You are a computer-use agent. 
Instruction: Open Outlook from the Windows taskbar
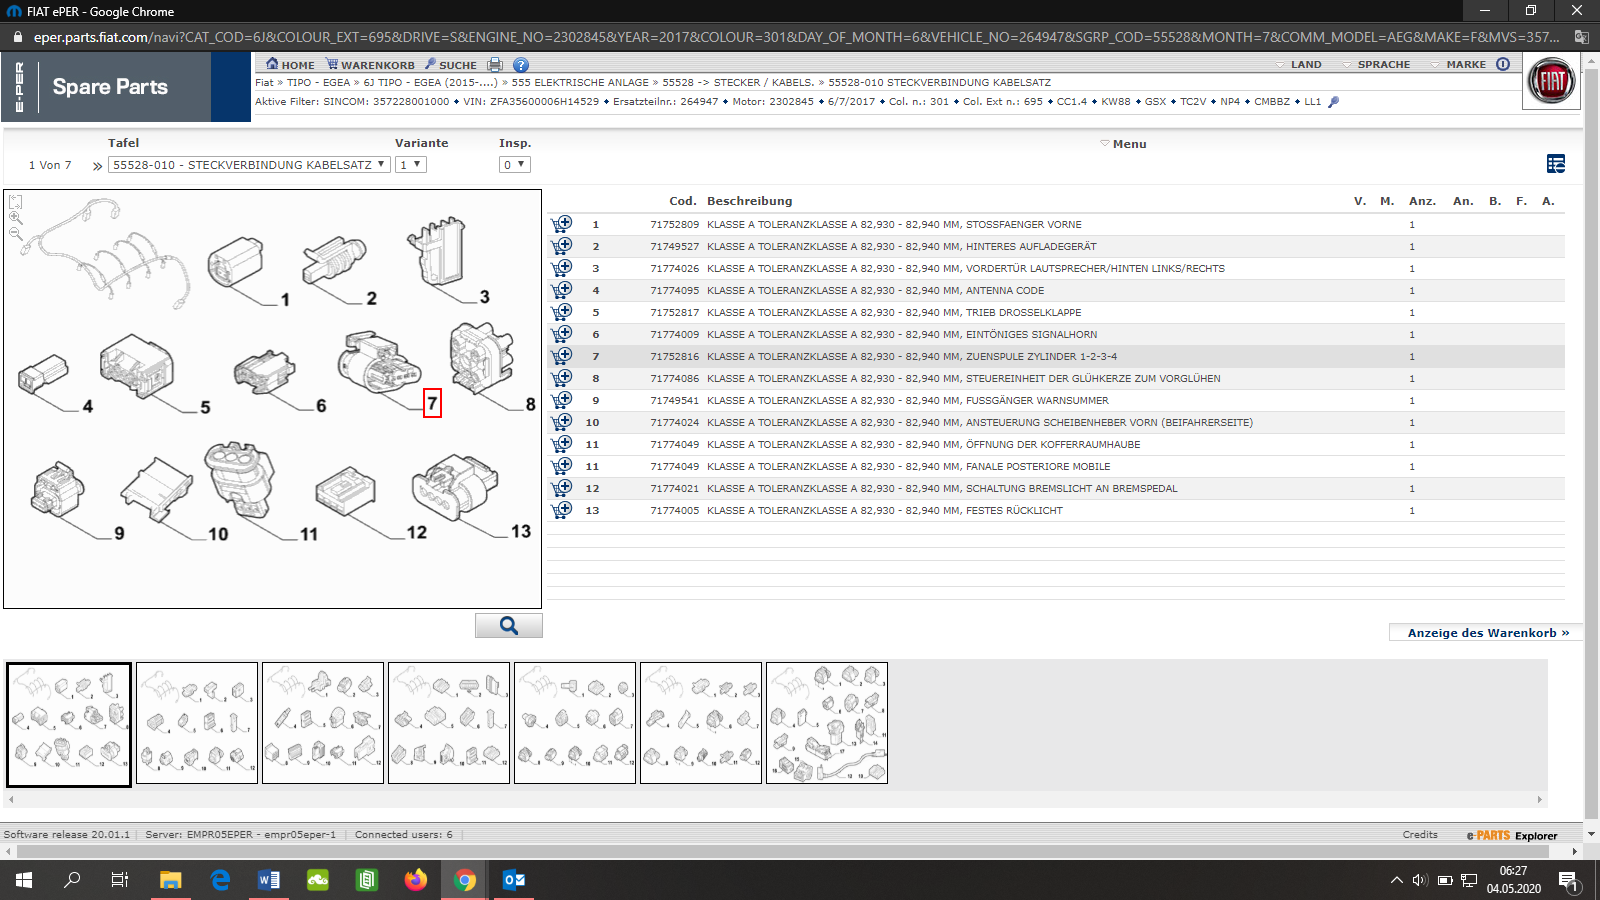click(x=514, y=880)
